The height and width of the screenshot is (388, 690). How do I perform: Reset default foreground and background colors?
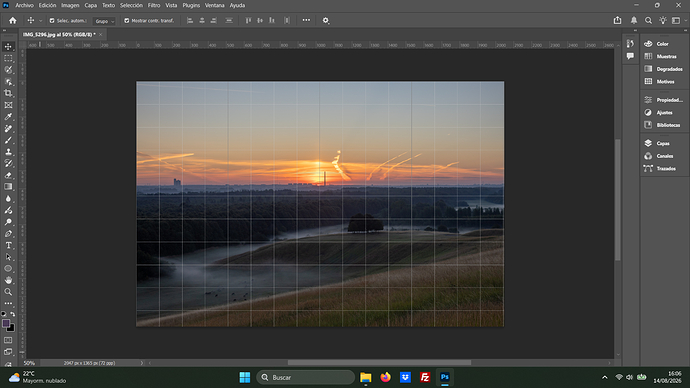click(x=4, y=314)
